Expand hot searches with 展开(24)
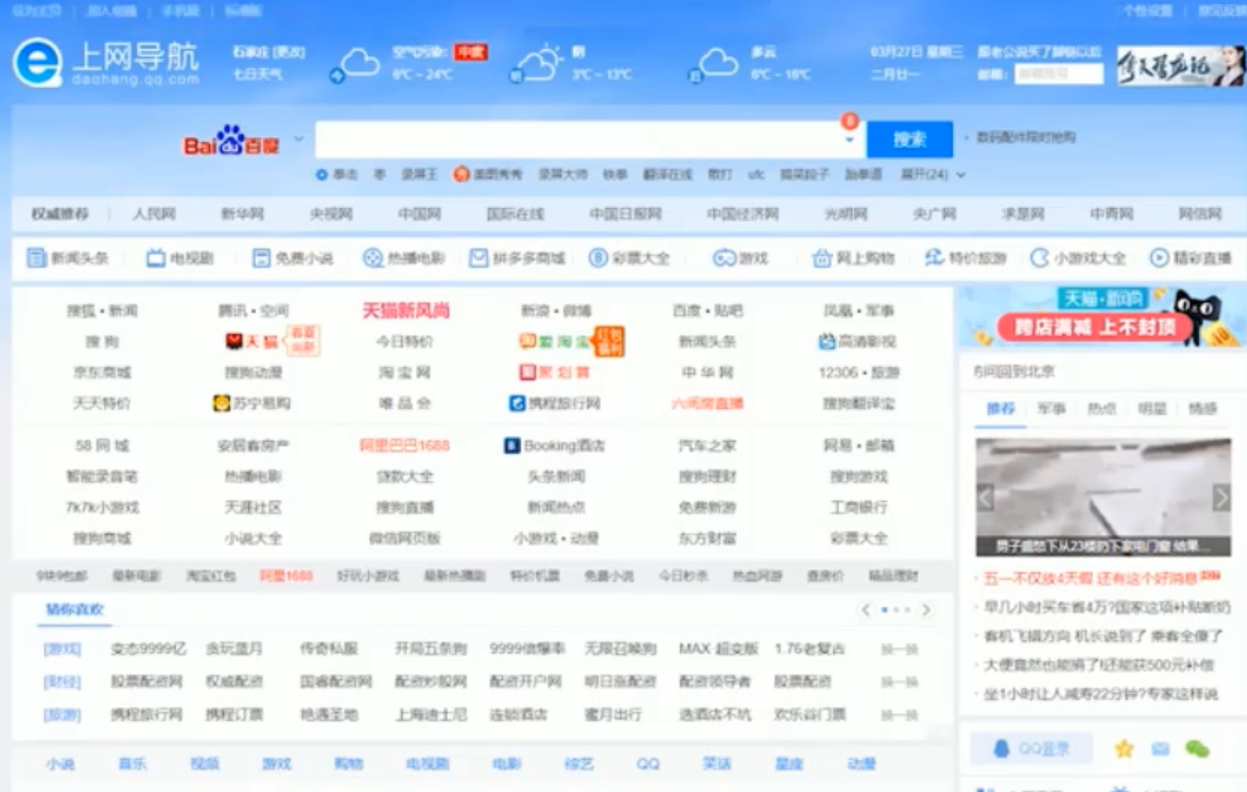Screen dimensions: 1247x792 point(932,175)
